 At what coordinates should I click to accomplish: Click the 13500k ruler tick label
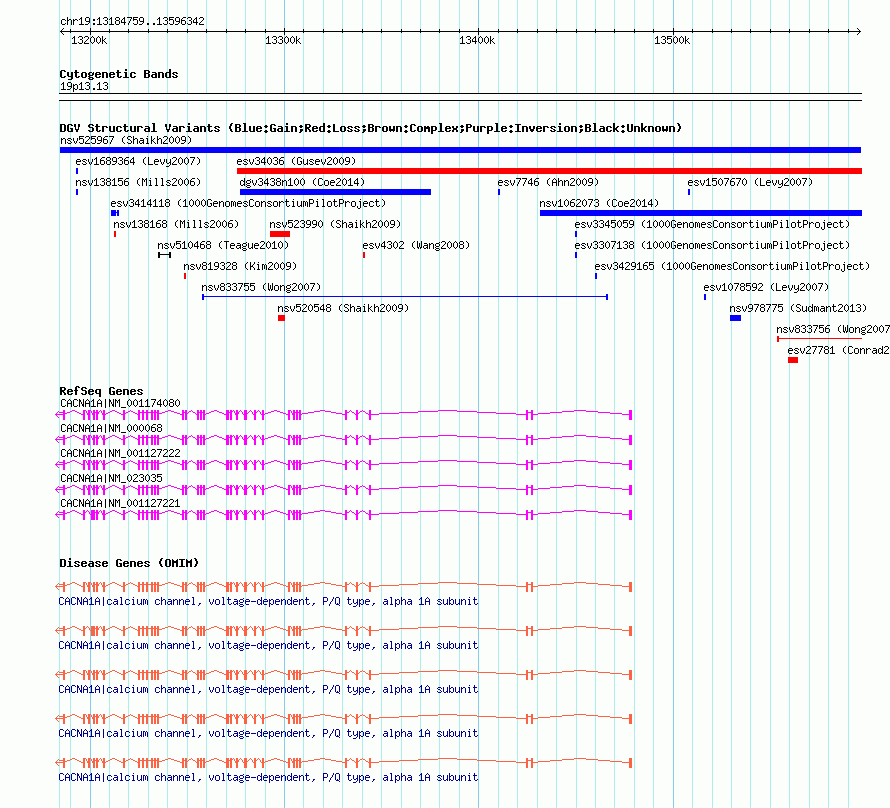pos(672,40)
